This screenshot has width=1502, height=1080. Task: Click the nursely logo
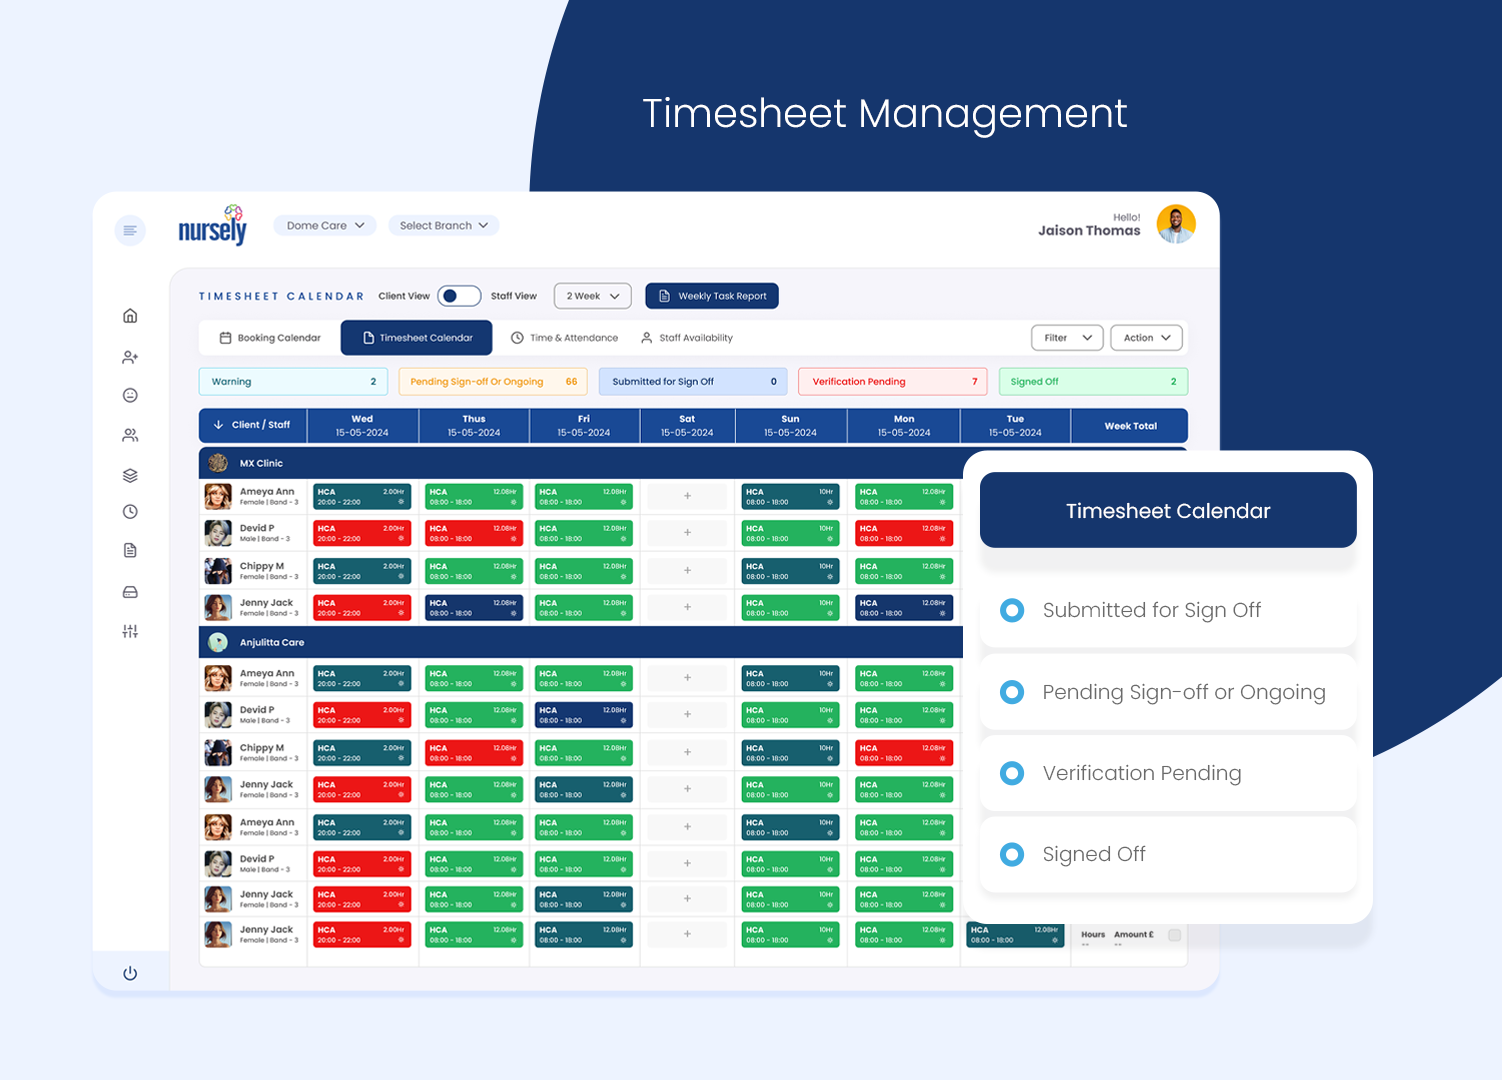pyautogui.click(x=212, y=225)
